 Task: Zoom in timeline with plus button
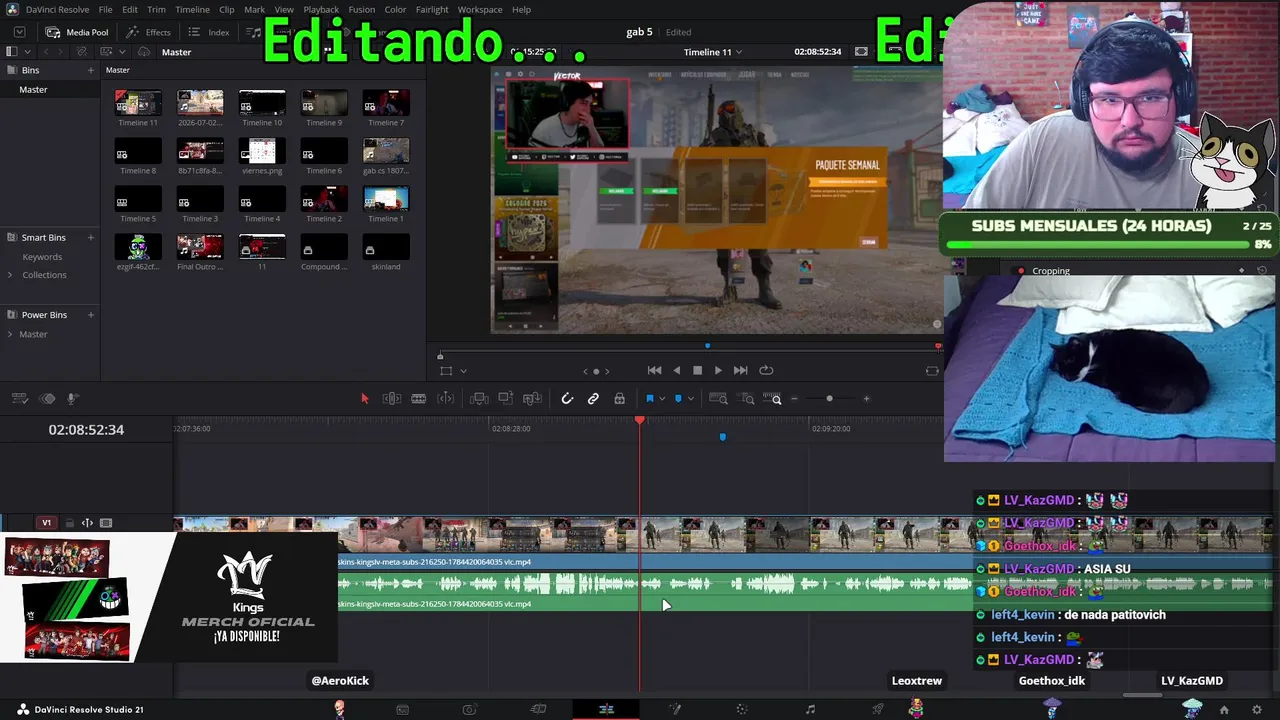coord(866,399)
